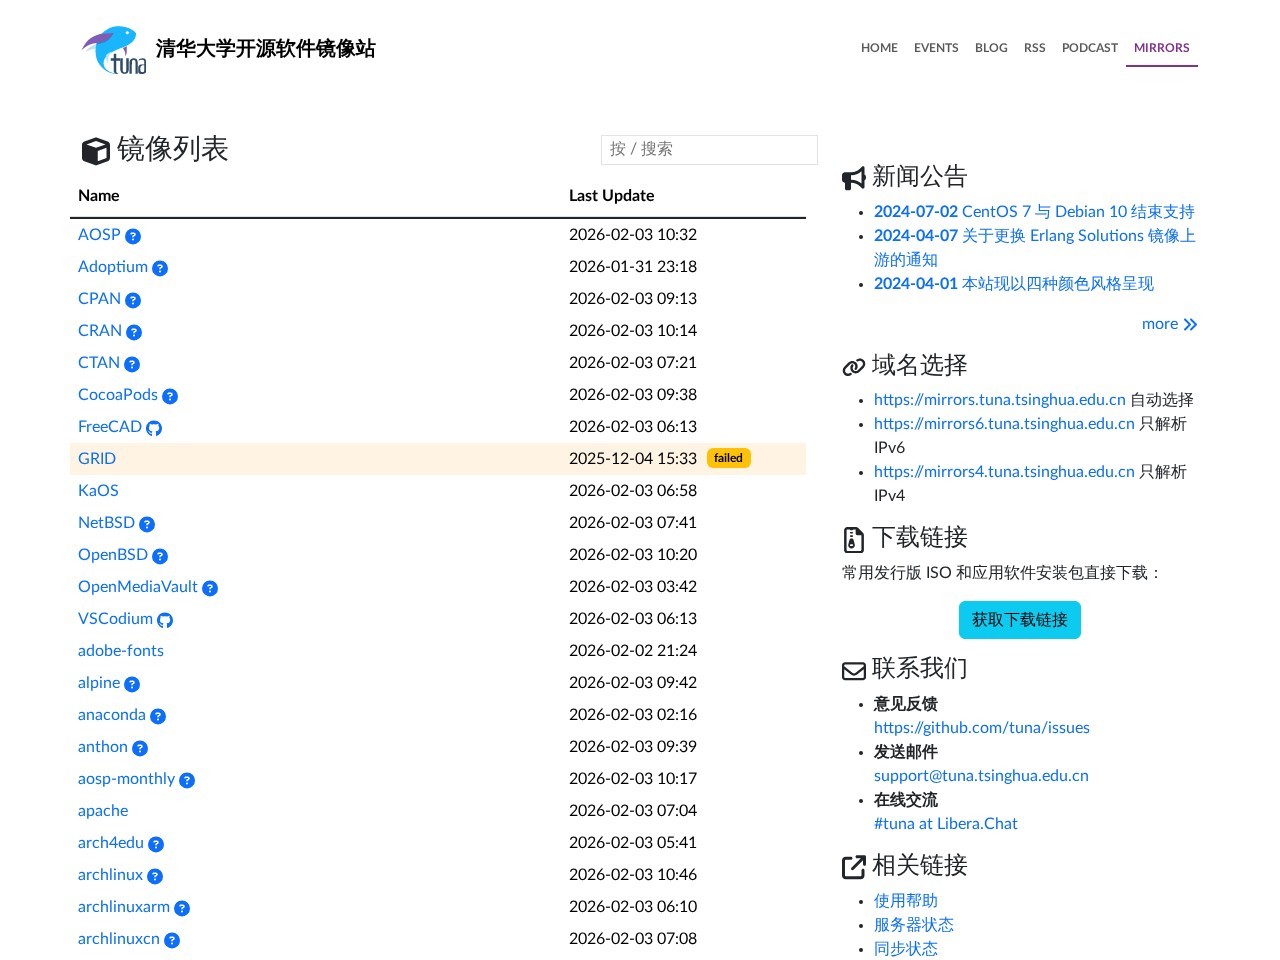Screen dimensions: 1280x960
Task: Click the 获取下载链接 button
Action: pyautogui.click(x=1020, y=620)
